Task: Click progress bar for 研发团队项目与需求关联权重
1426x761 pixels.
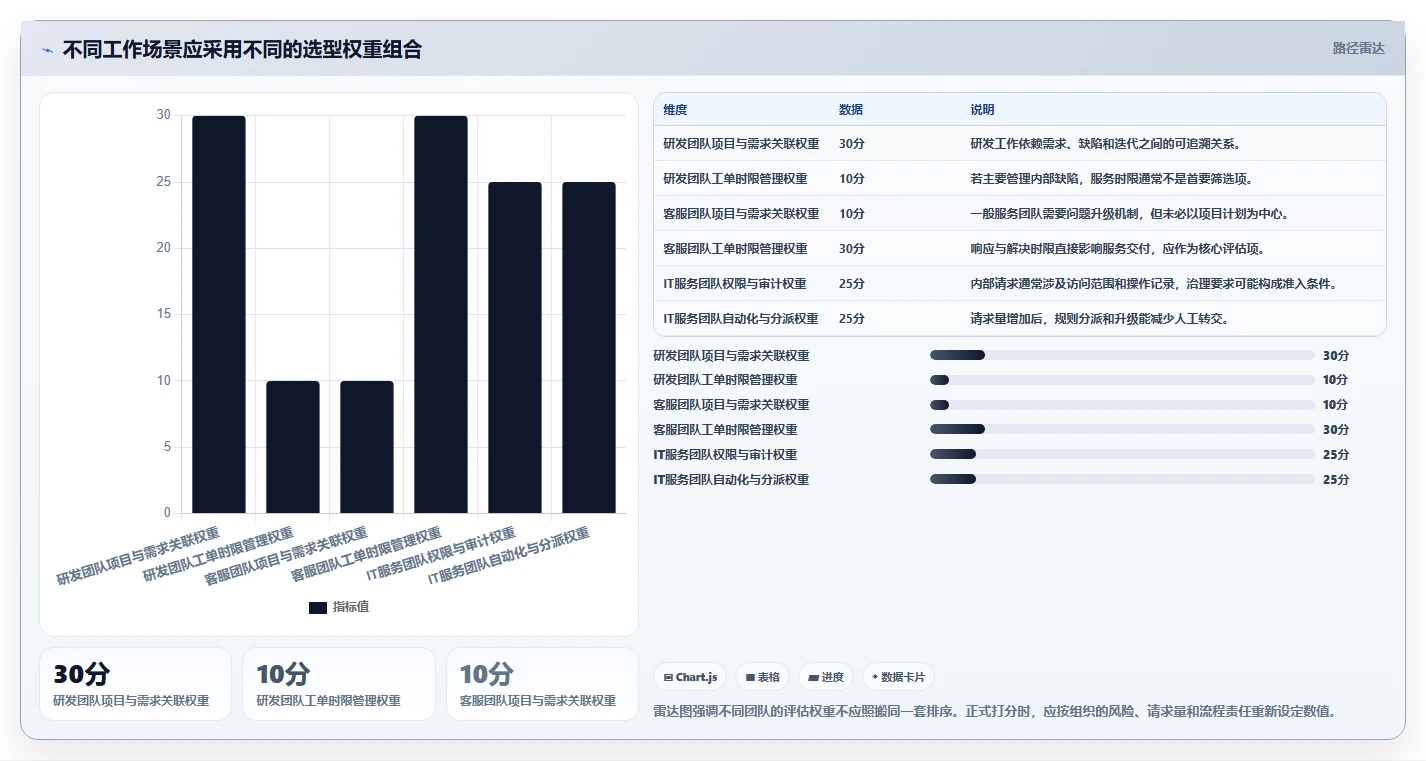Action: tap(1122, 355)
